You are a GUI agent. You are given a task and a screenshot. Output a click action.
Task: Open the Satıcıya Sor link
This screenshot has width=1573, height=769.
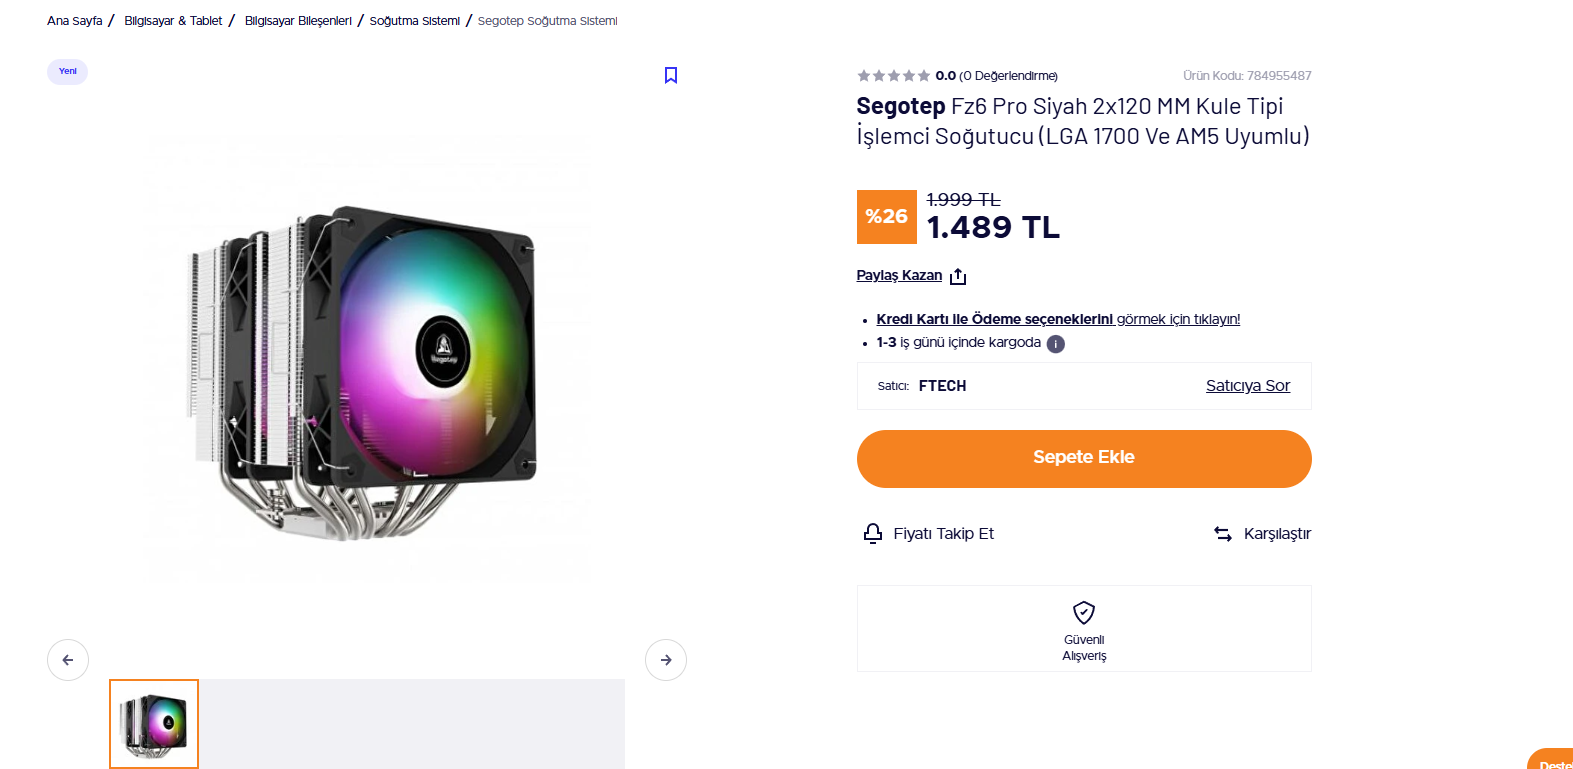[x=1247, y=386]
